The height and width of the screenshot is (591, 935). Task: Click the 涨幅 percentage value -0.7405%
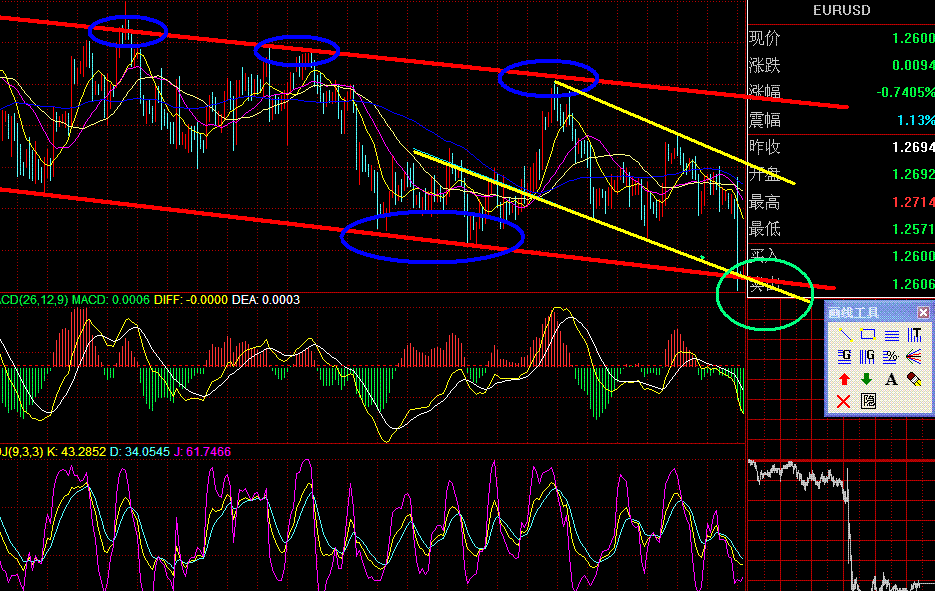click(x=905, y=92)
